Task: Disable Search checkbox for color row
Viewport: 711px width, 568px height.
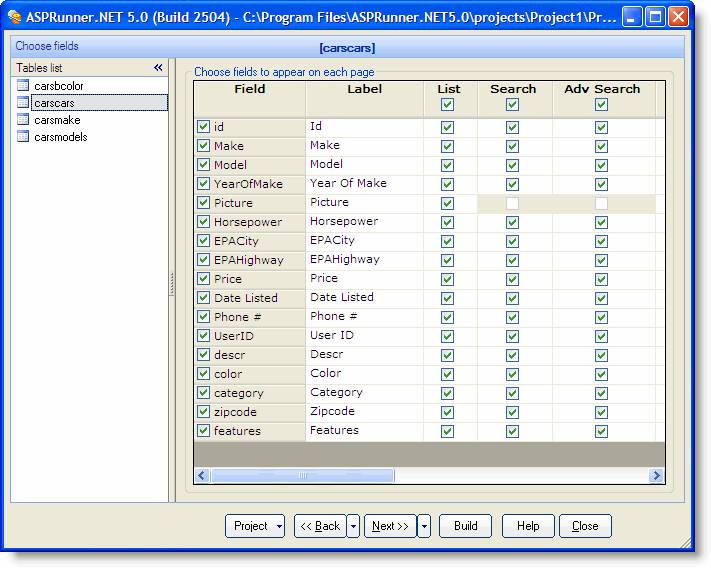Action: (512, 375)
